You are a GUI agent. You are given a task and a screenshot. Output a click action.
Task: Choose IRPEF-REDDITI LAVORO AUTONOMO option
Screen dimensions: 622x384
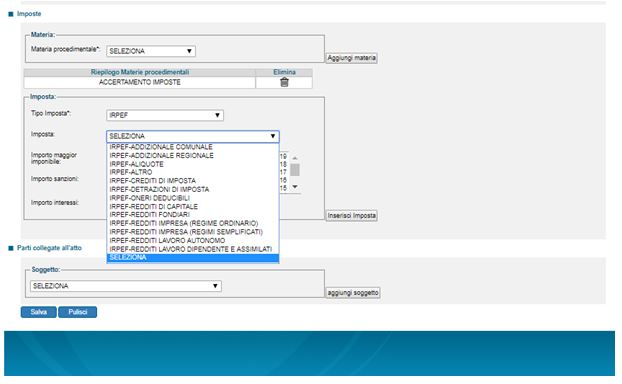point(193,240)
